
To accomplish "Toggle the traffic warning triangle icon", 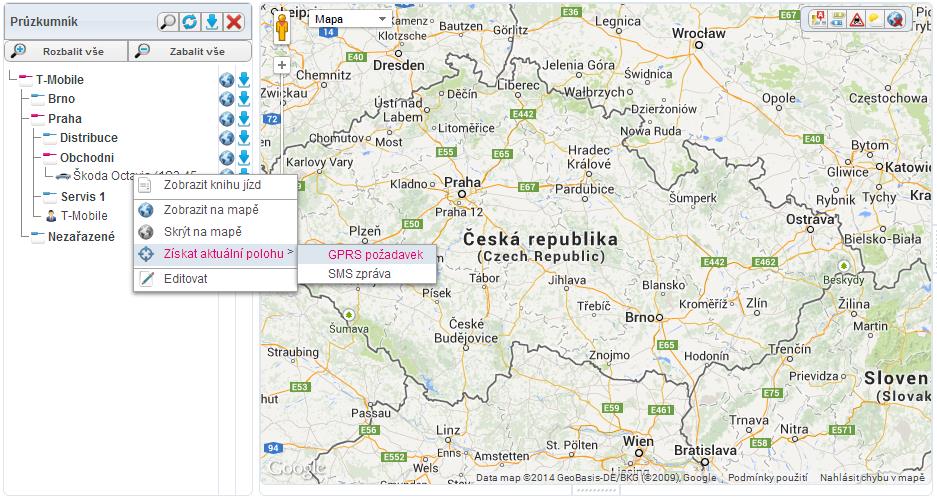I will 856,19.
